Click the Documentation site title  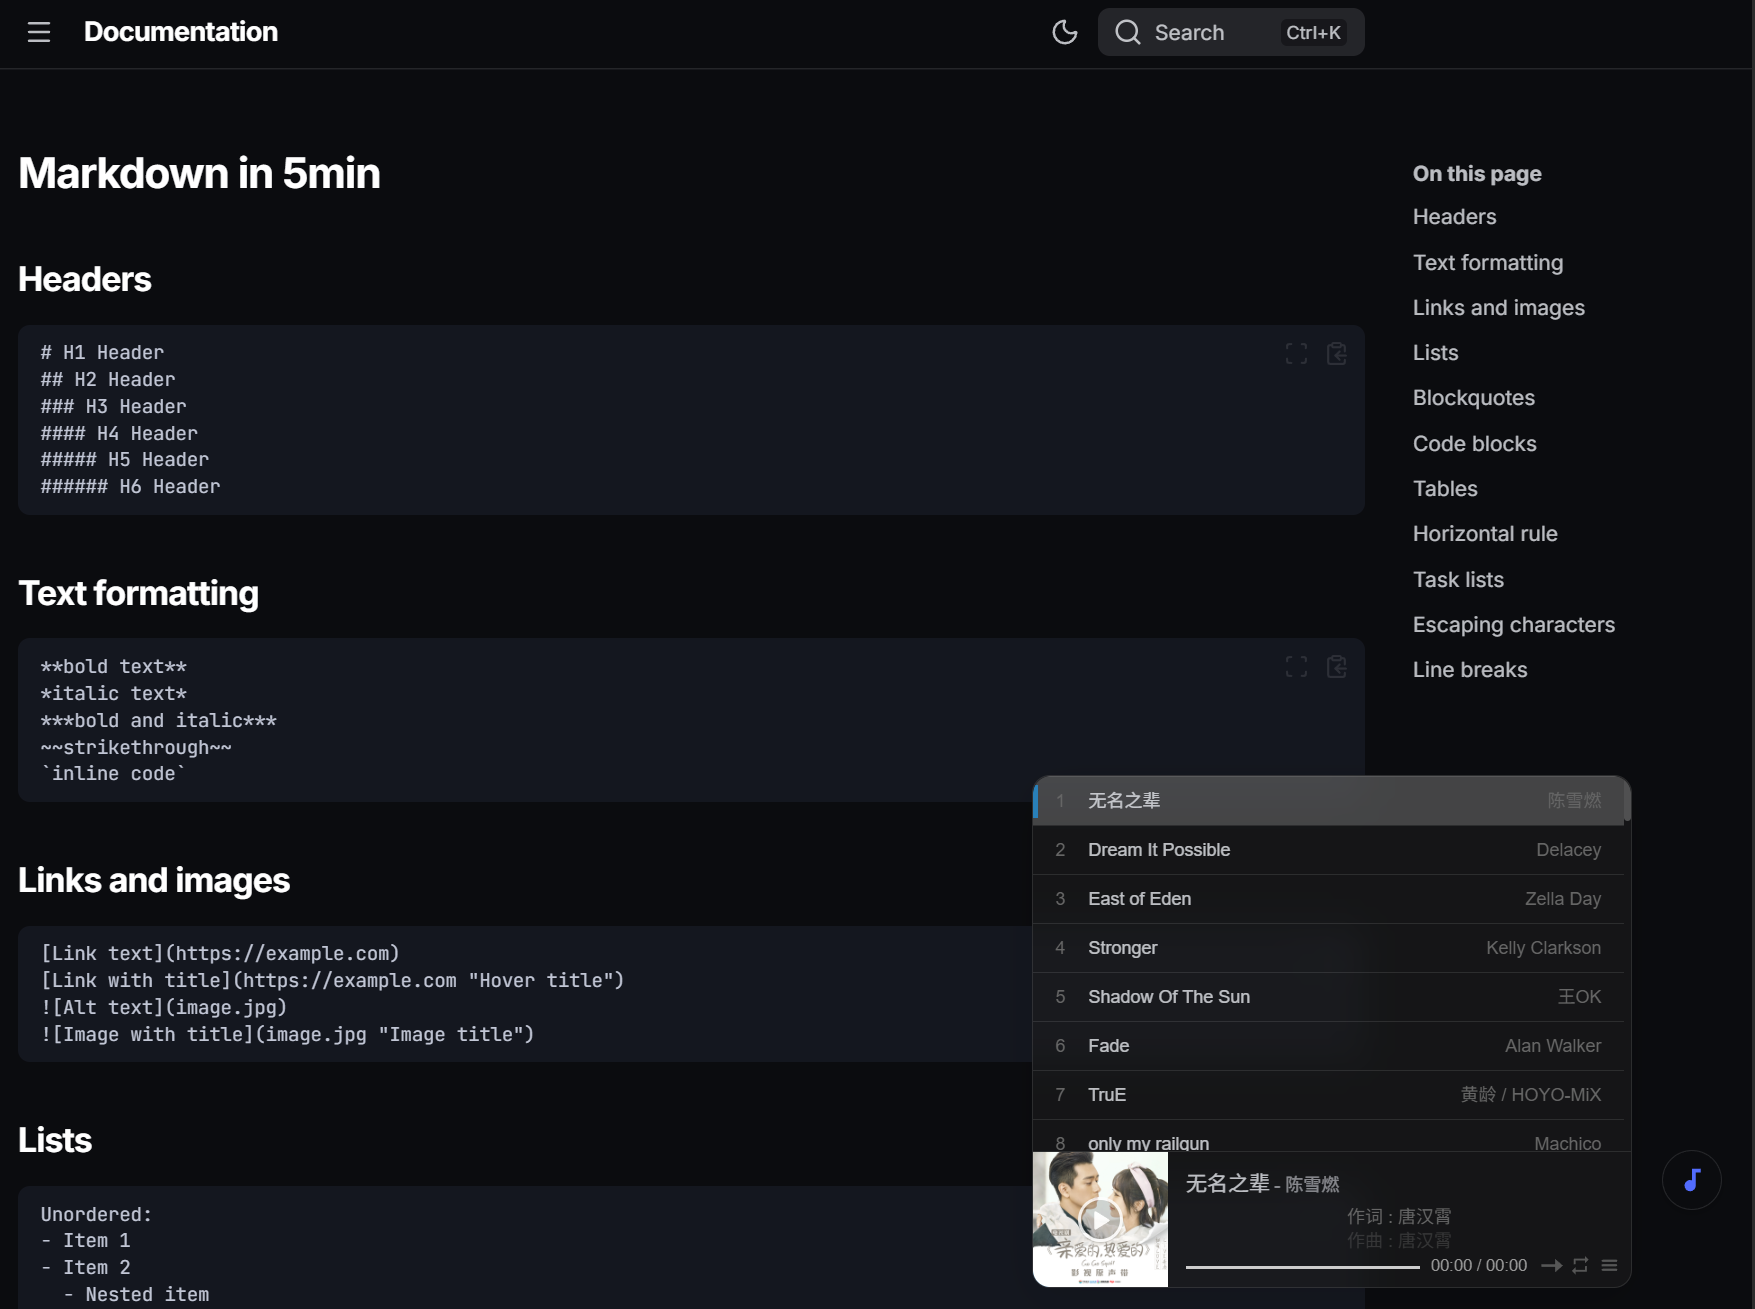tap(181, 32)
